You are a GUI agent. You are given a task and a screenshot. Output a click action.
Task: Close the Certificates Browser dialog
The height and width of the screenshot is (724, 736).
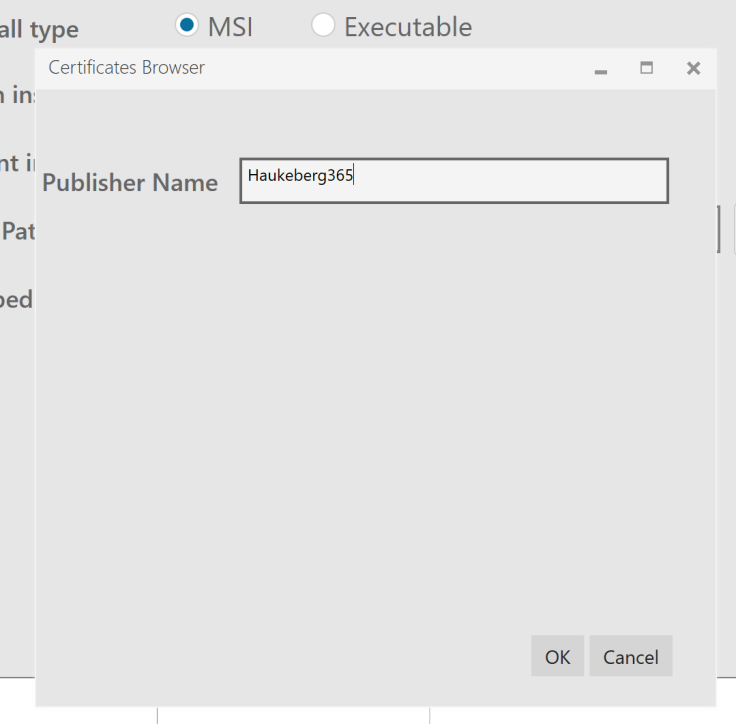coord(693,68)
